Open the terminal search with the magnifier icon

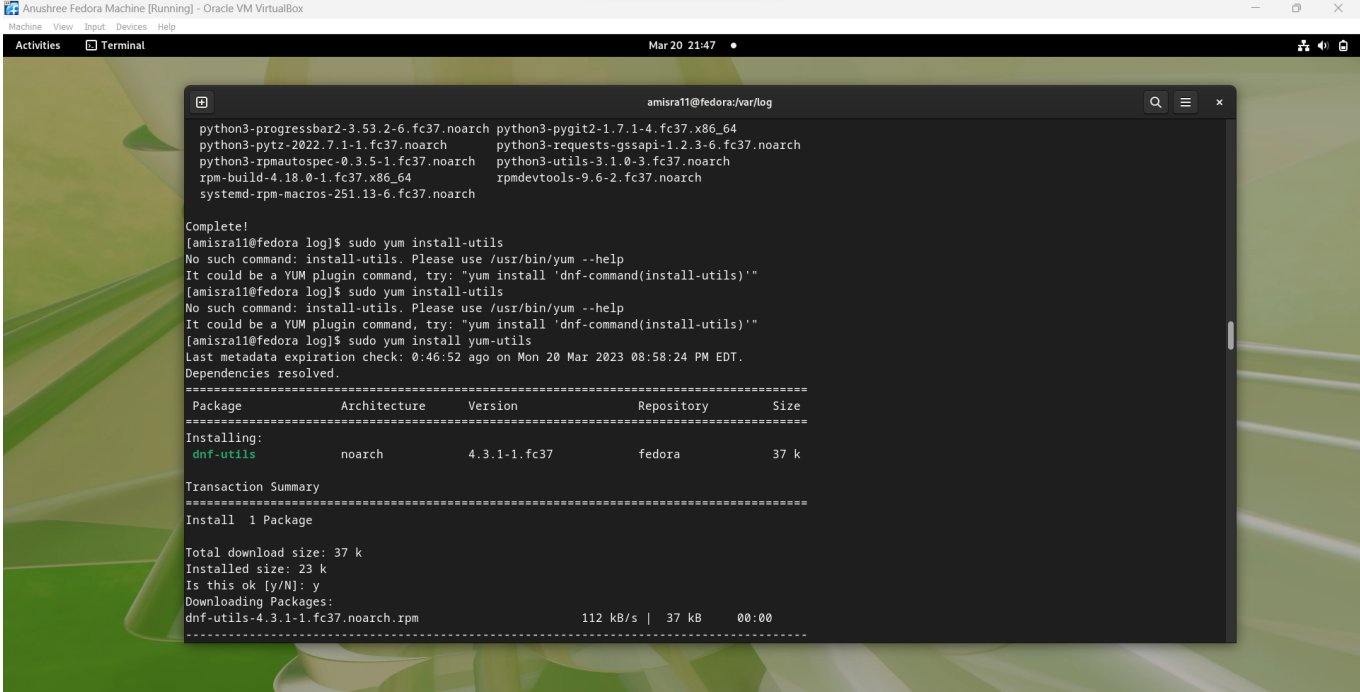(1155, 101)
